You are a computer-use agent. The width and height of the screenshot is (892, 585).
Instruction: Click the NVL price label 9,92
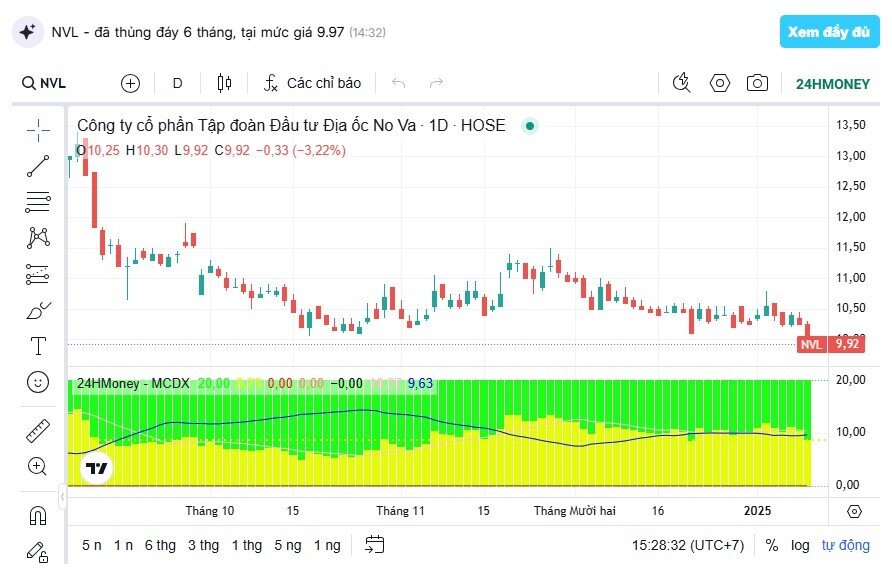tap(831, 344)
